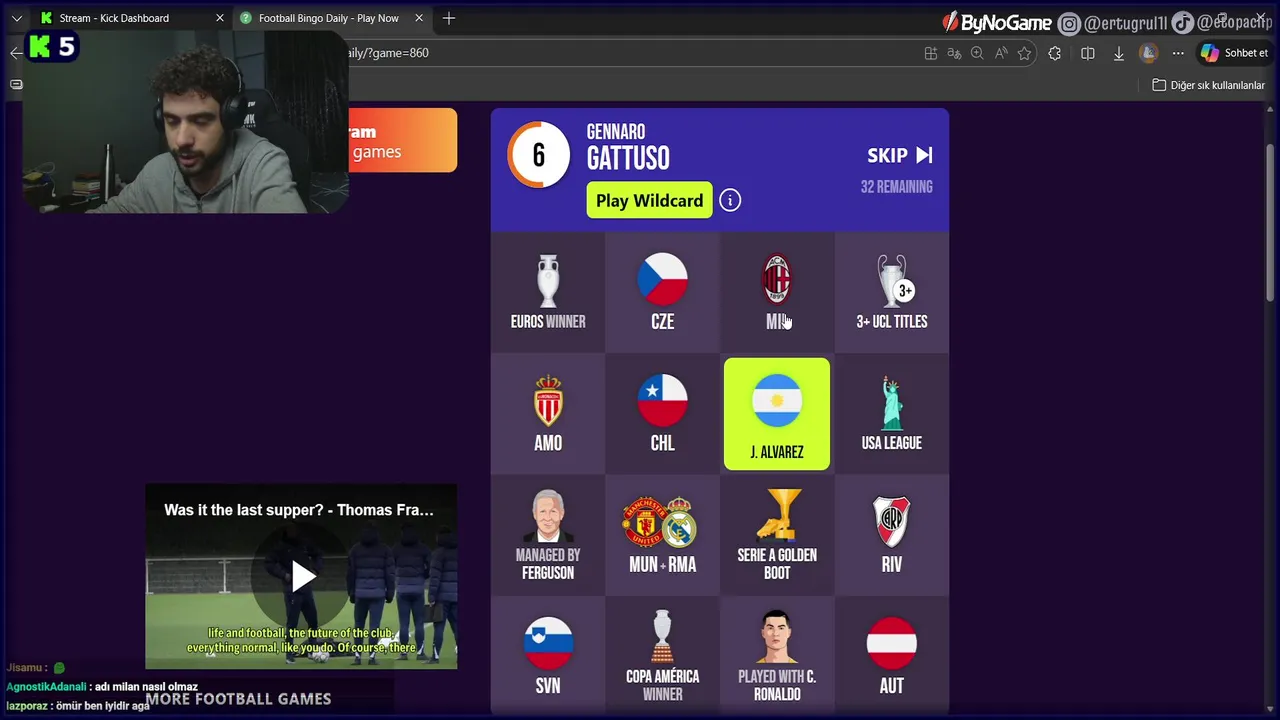Open the translate page icon
Viewport: 1280px width, 720px height.
click(x=954, y=53)
